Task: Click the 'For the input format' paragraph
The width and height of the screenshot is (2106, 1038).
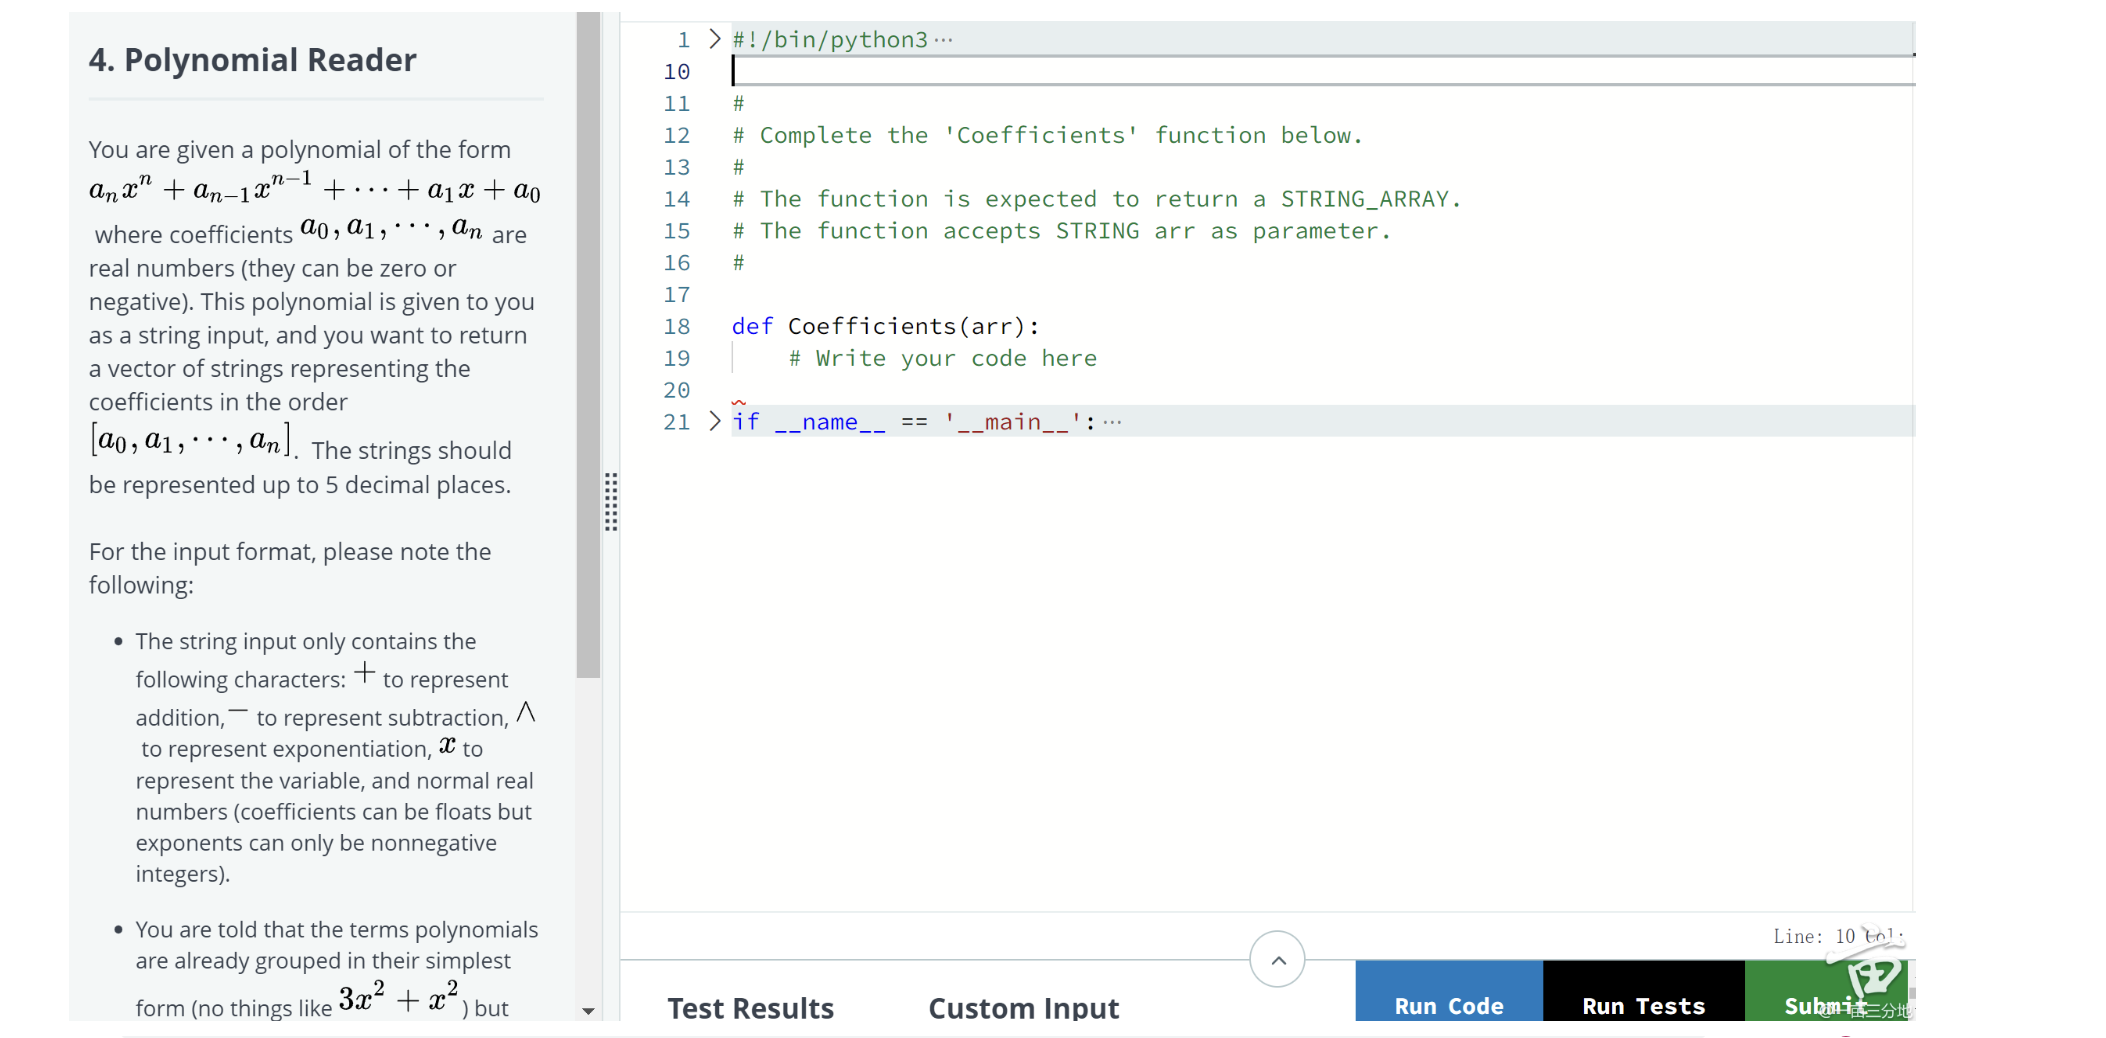Action: point(290,568)
